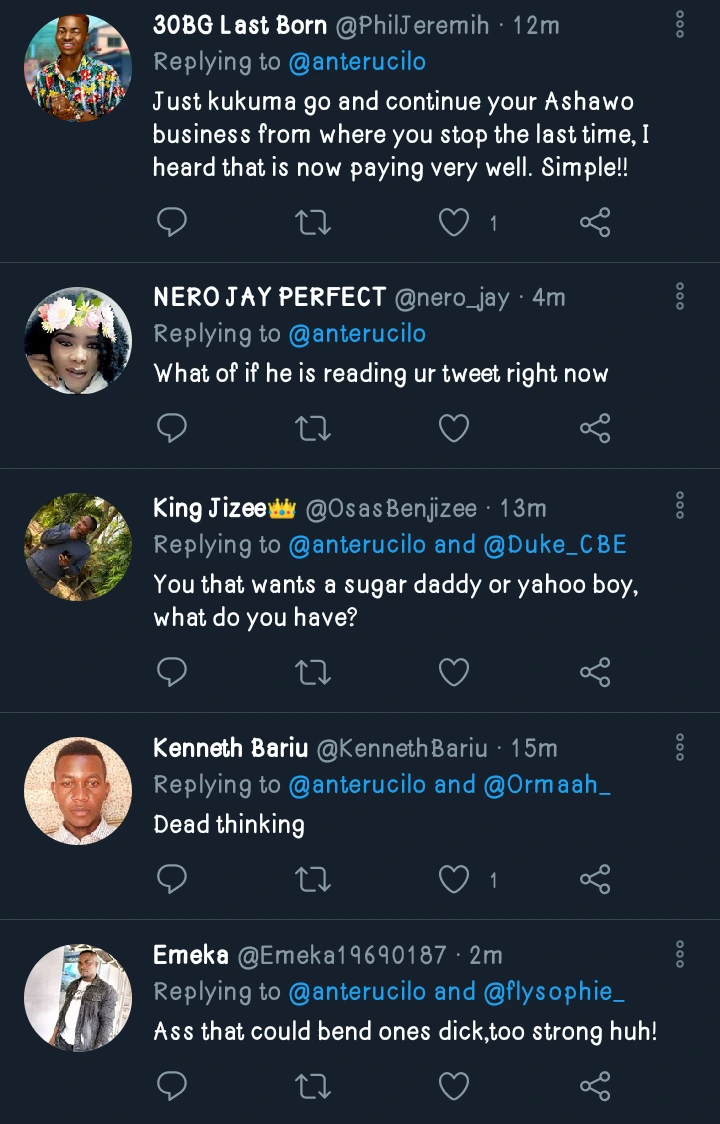Open the @Ormaah_ profile link
Image resolution: width=720 pixels, height=1124 pixels.
[x=547, y=785]
